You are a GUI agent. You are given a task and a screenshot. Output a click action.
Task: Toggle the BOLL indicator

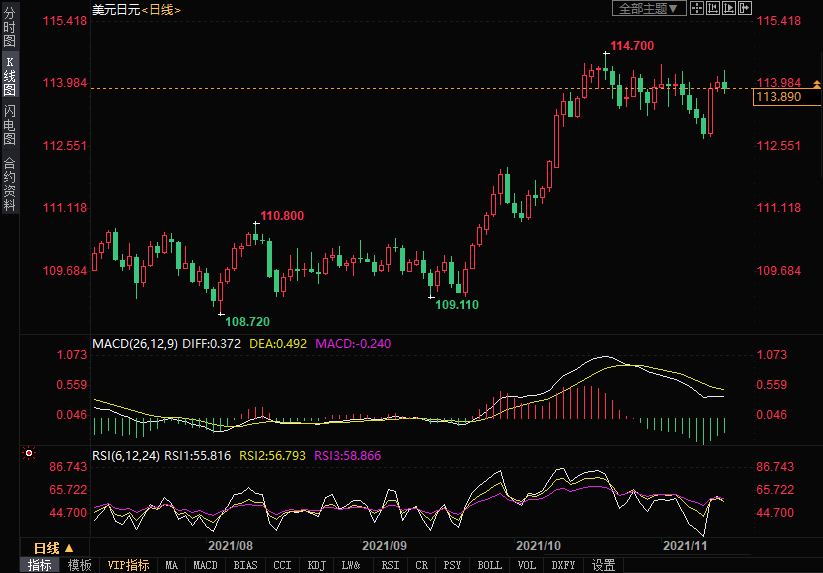pyautogui.click(x=489, y=565)
